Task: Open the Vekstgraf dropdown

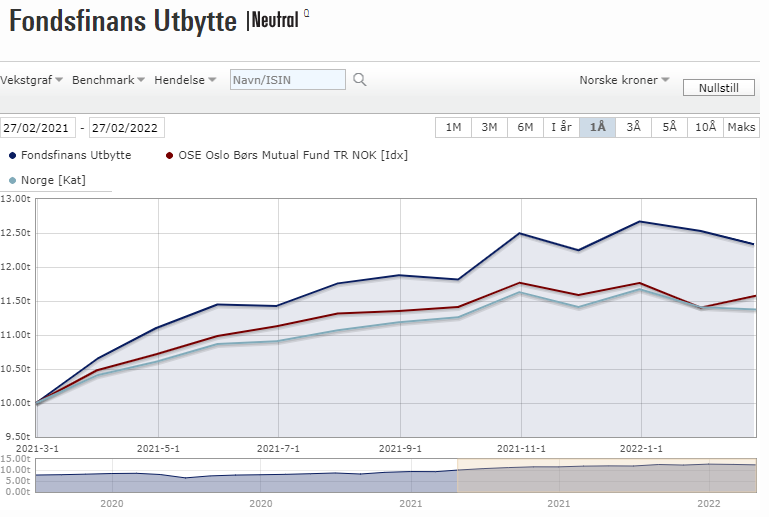Action: [31, 80]
